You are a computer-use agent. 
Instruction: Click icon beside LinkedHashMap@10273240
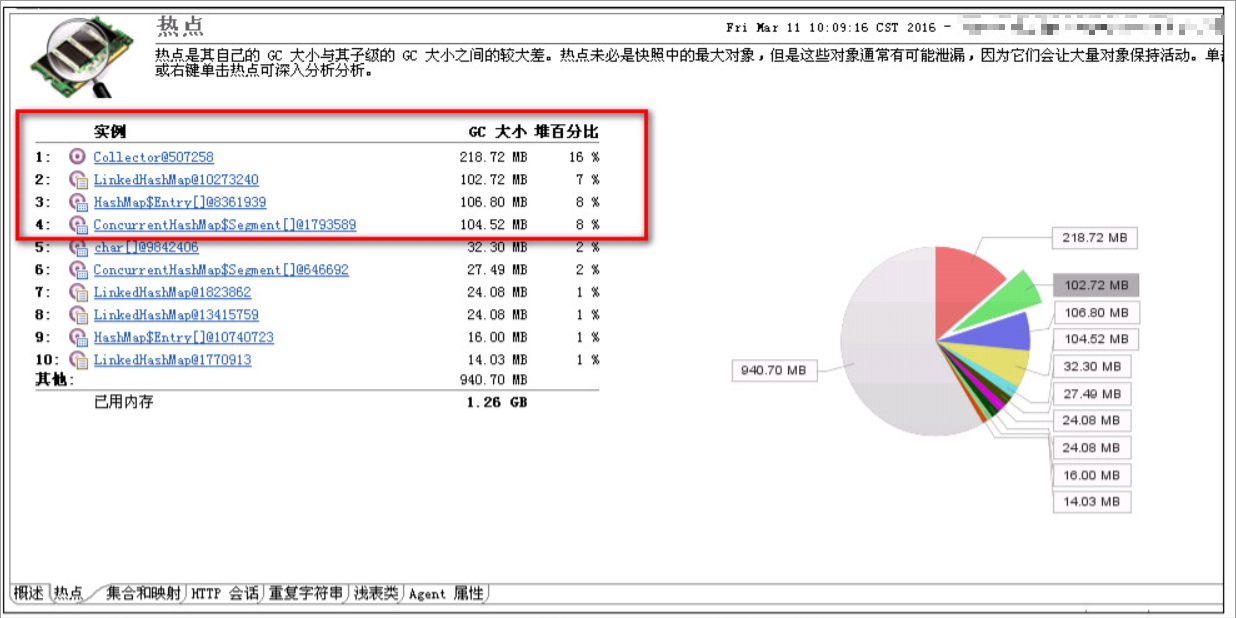click(x=78, y=180)
